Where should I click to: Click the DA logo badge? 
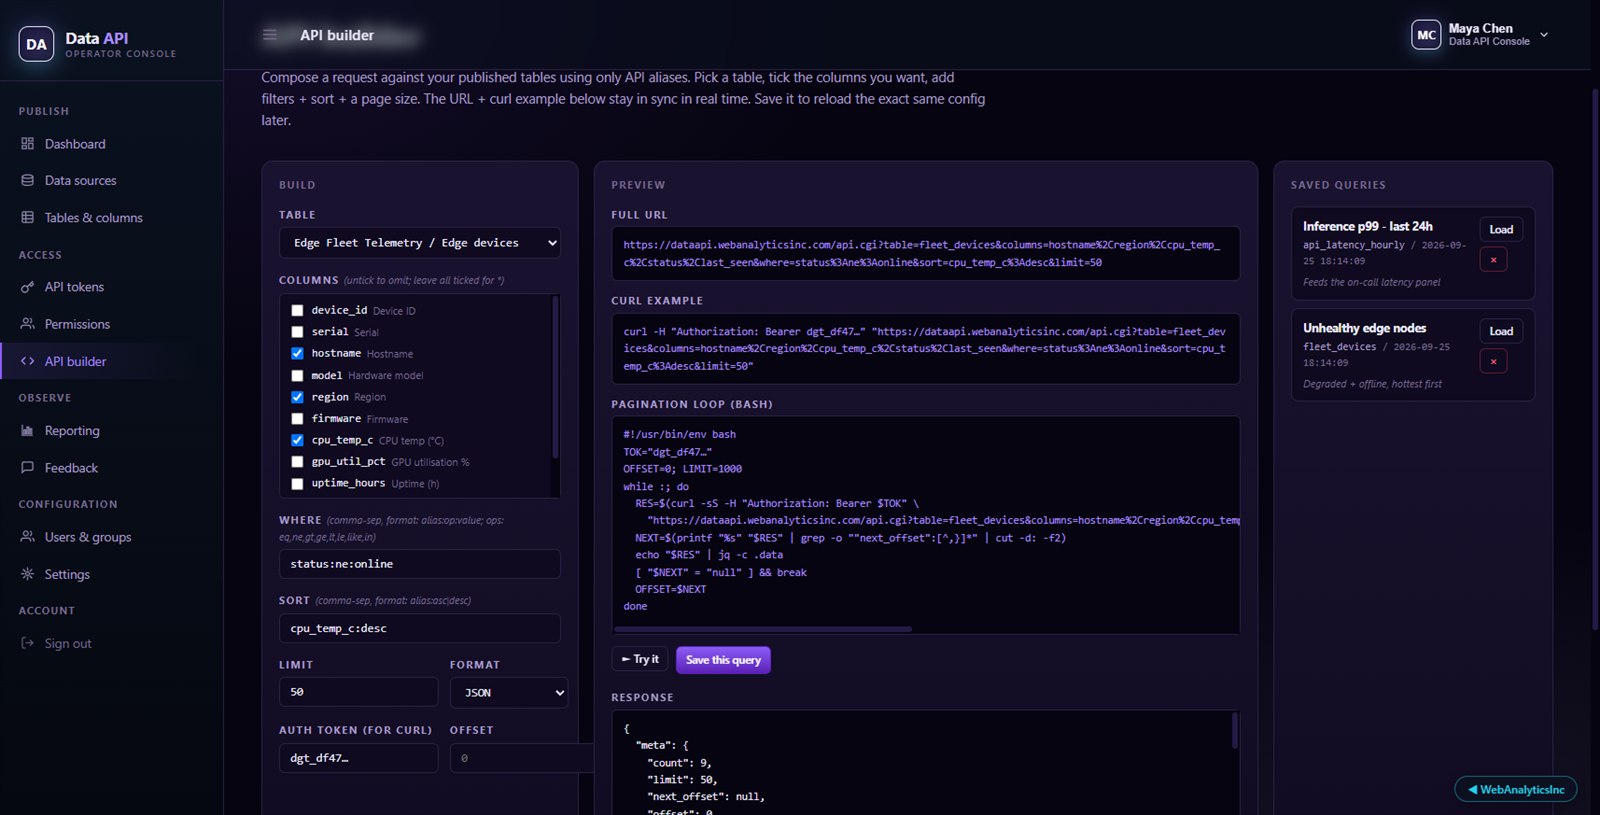(36, 44)
